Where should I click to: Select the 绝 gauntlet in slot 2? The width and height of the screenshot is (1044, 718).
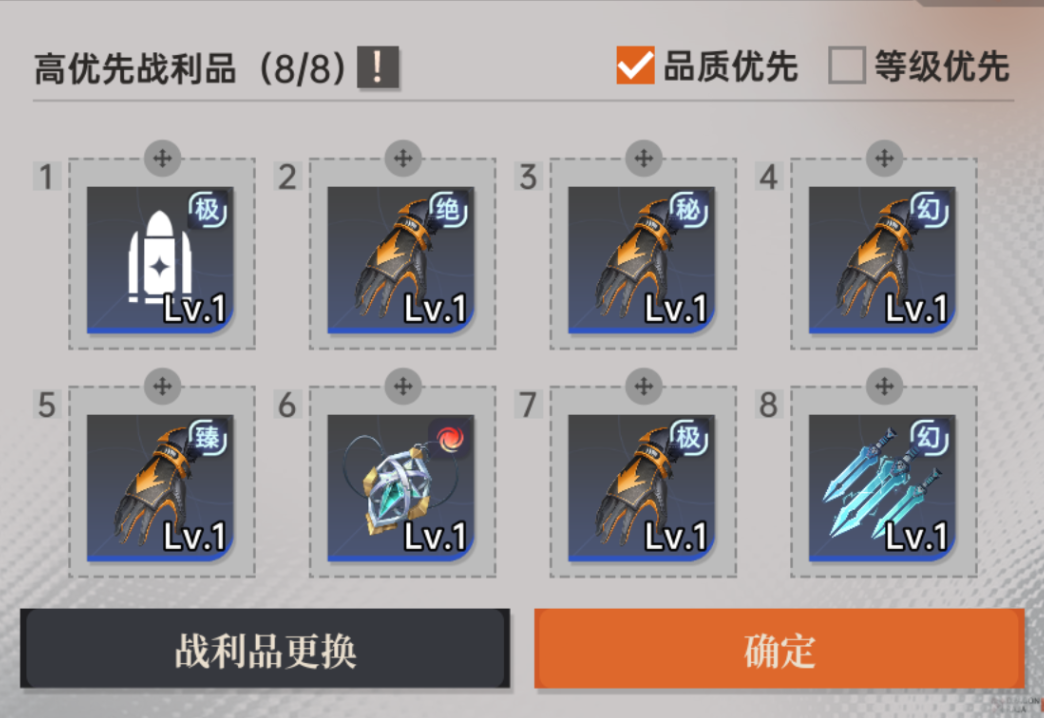[x=401, y=260]
